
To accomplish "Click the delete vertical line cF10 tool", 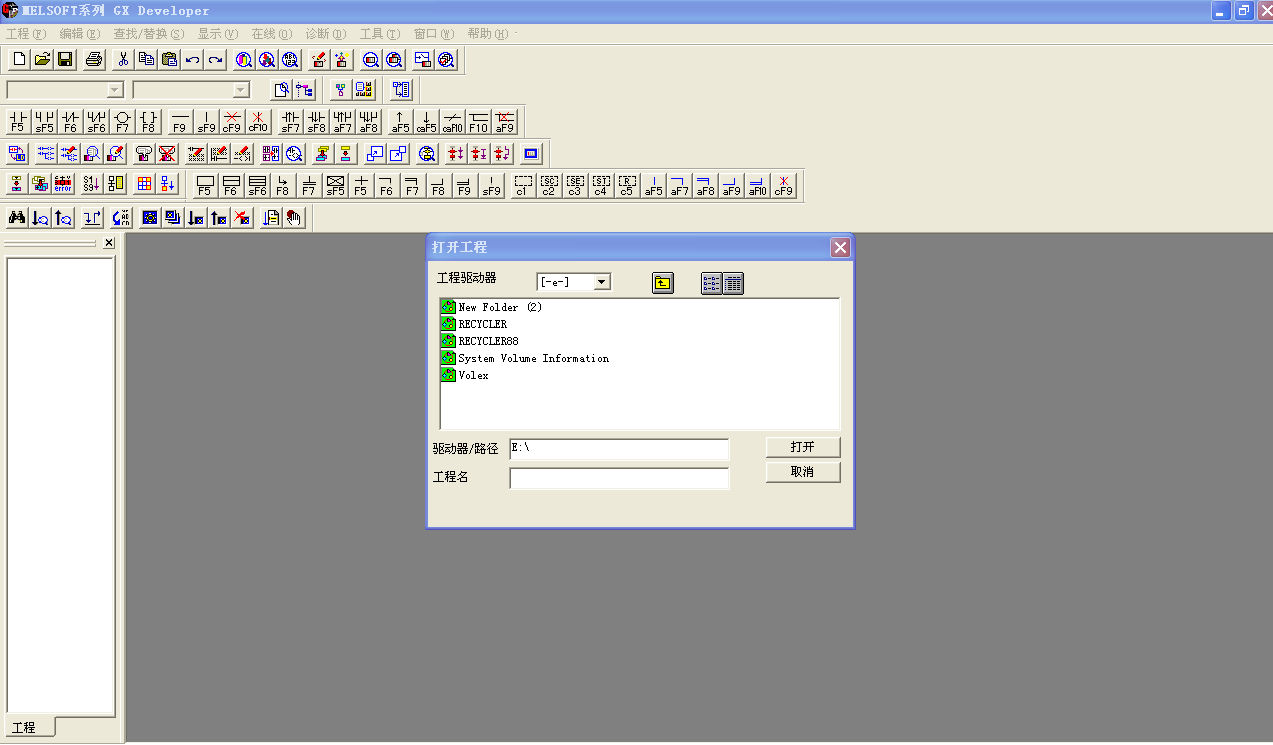I will click(x=258, y=122).
